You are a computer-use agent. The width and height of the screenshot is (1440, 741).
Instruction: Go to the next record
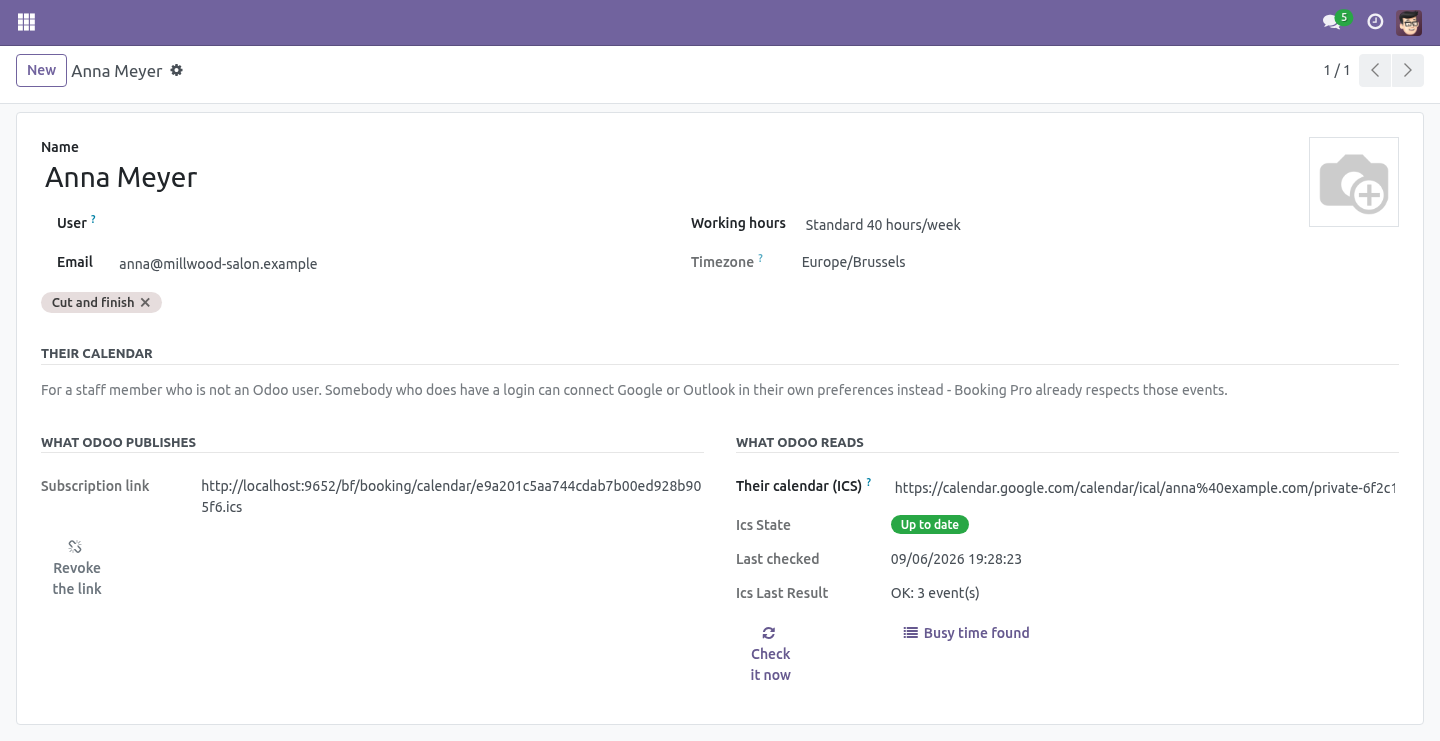(1408, 70)
